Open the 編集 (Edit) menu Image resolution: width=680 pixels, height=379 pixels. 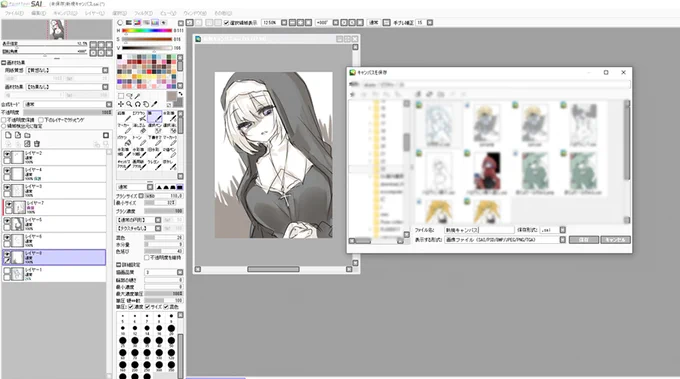(x=38, y=13)
